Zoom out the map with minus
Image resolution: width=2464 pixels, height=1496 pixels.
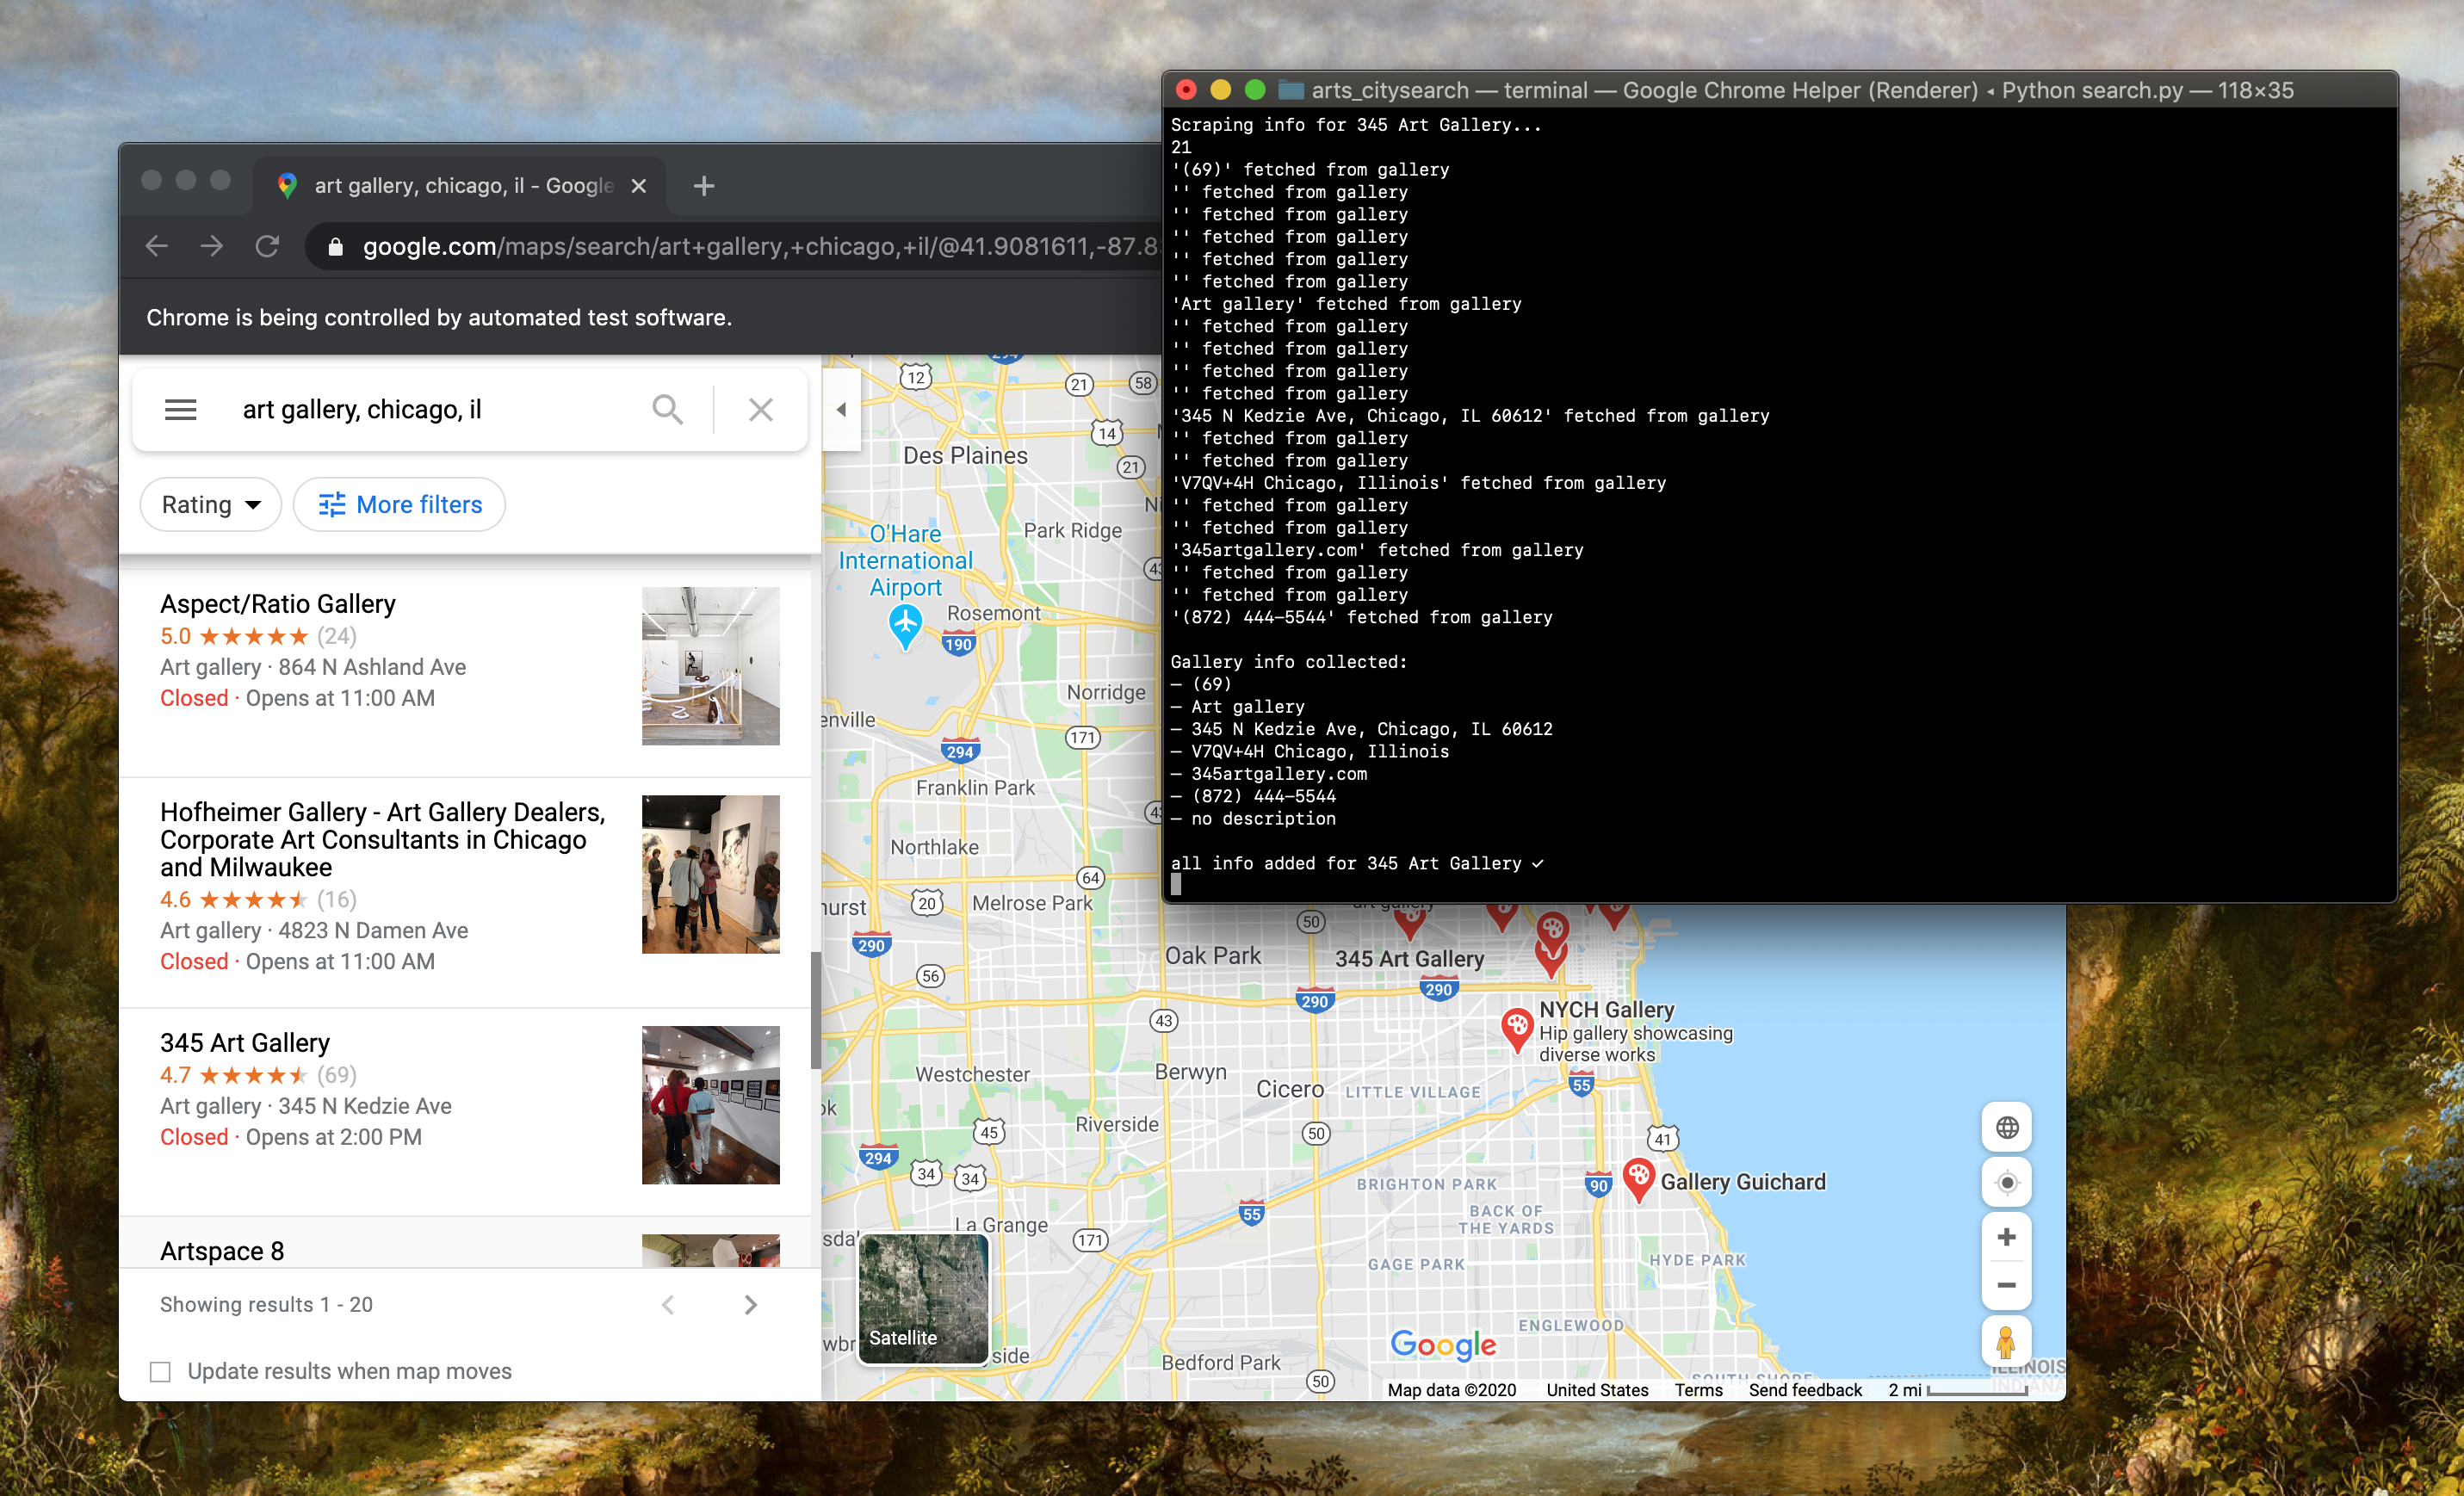2005,1285
